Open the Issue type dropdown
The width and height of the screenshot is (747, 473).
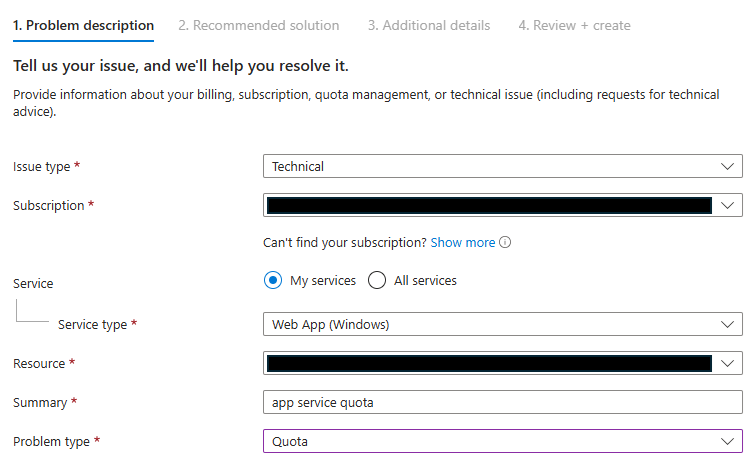click(502, 166)
